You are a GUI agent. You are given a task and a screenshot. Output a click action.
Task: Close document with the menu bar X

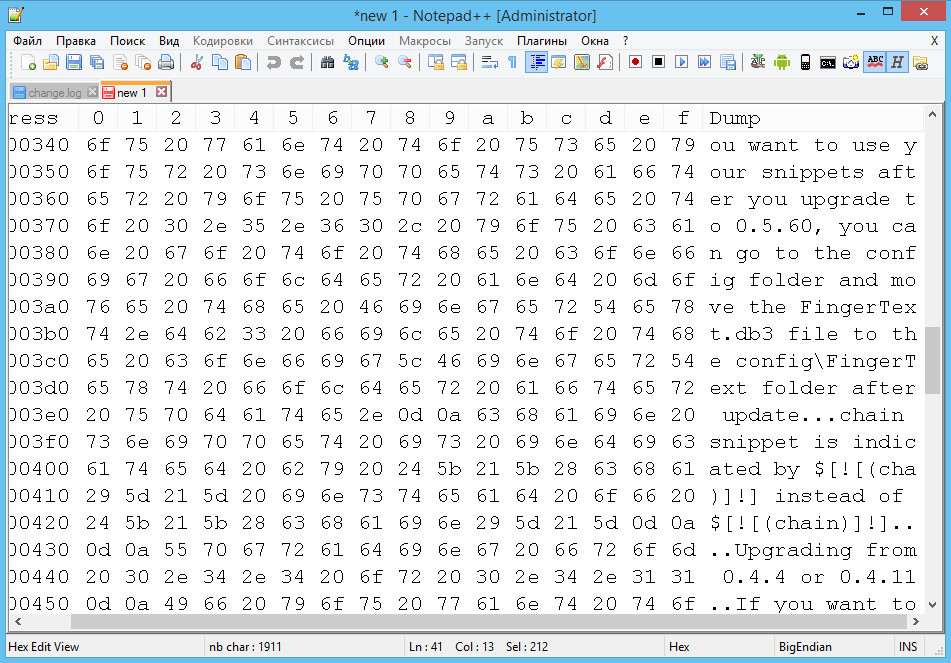(935, 41)
